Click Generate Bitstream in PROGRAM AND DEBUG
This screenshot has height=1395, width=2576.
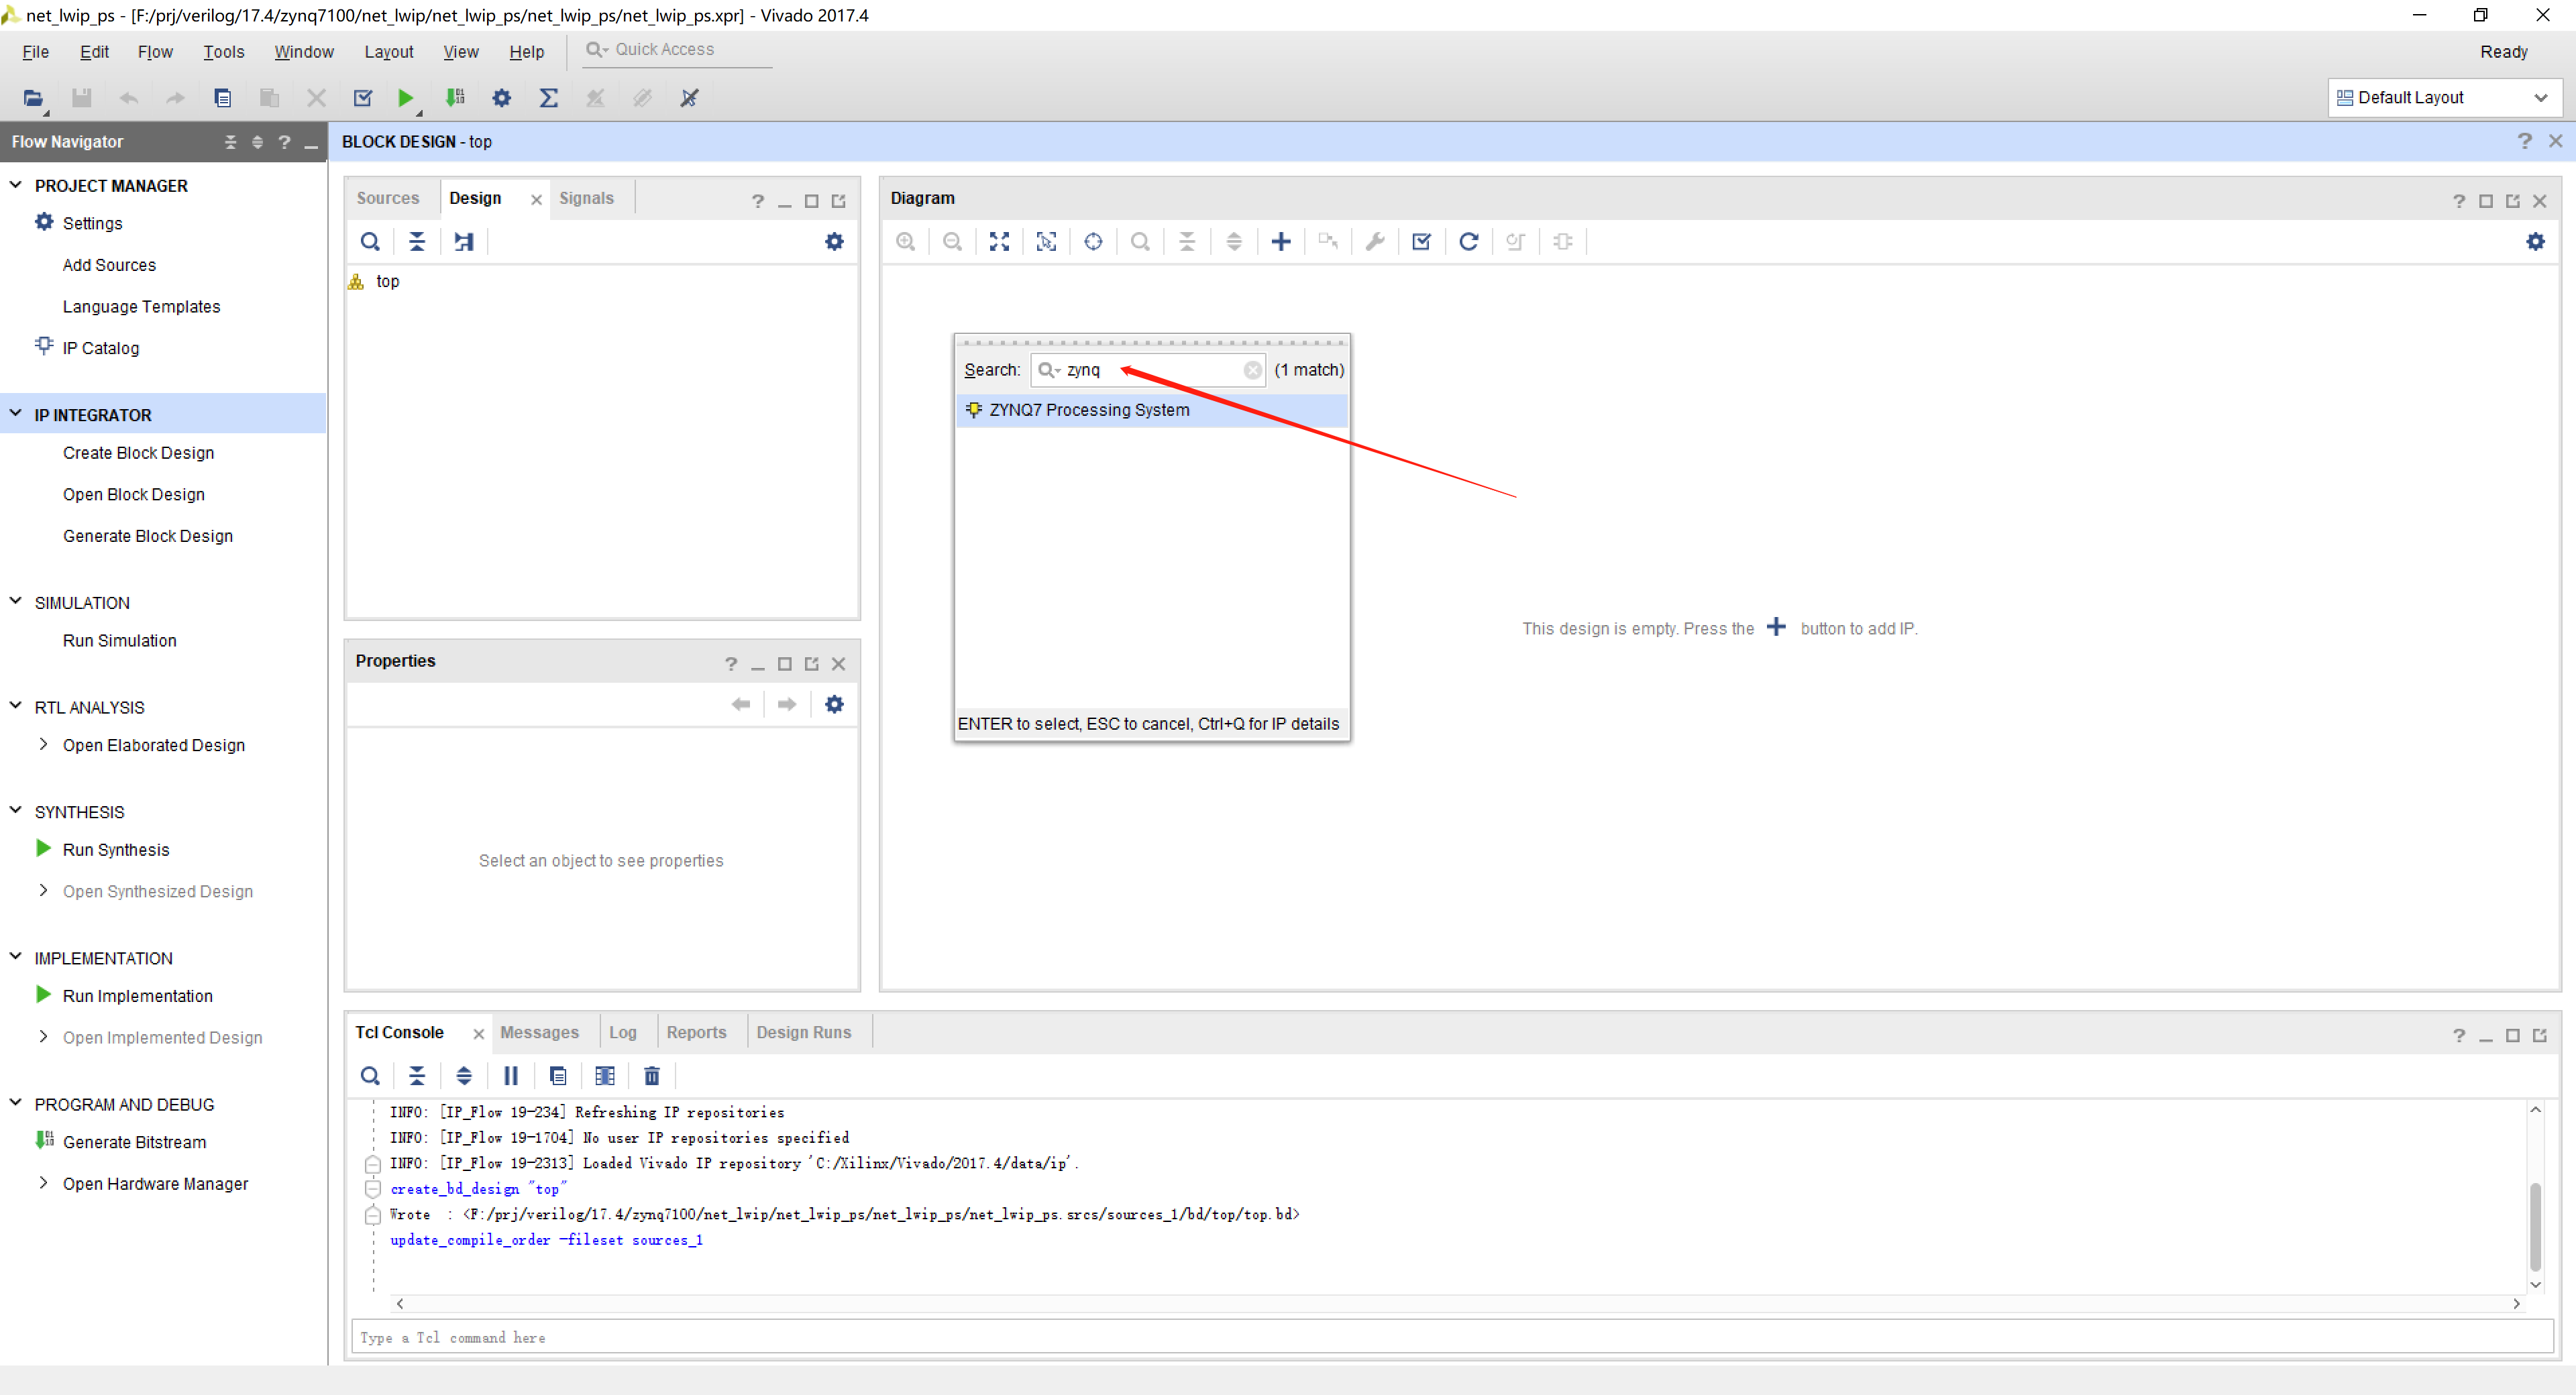pos(136,1141)
